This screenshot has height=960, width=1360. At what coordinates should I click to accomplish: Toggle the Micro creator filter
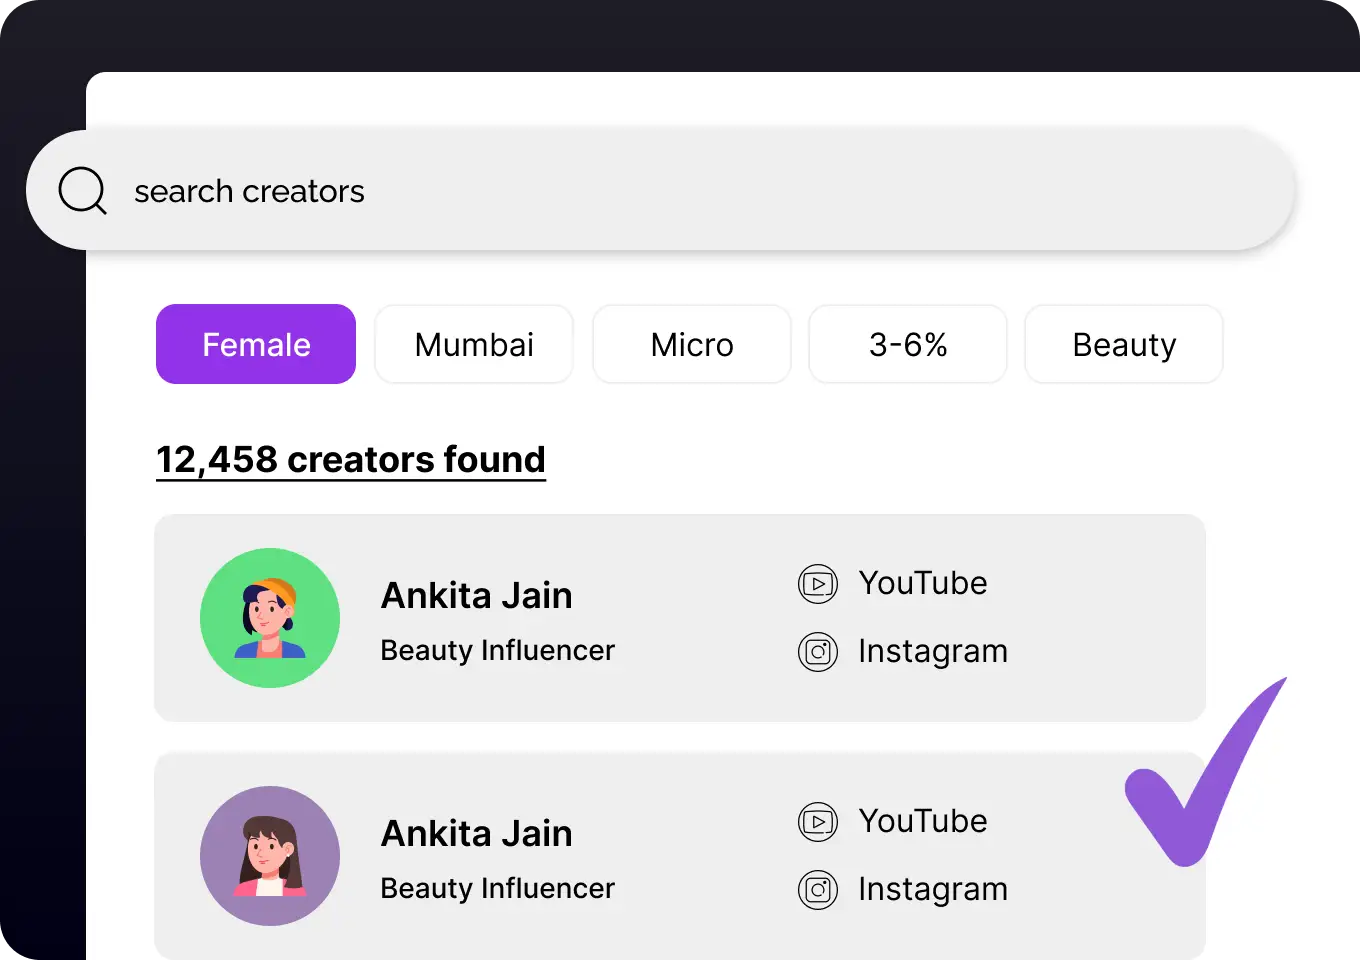691,344
